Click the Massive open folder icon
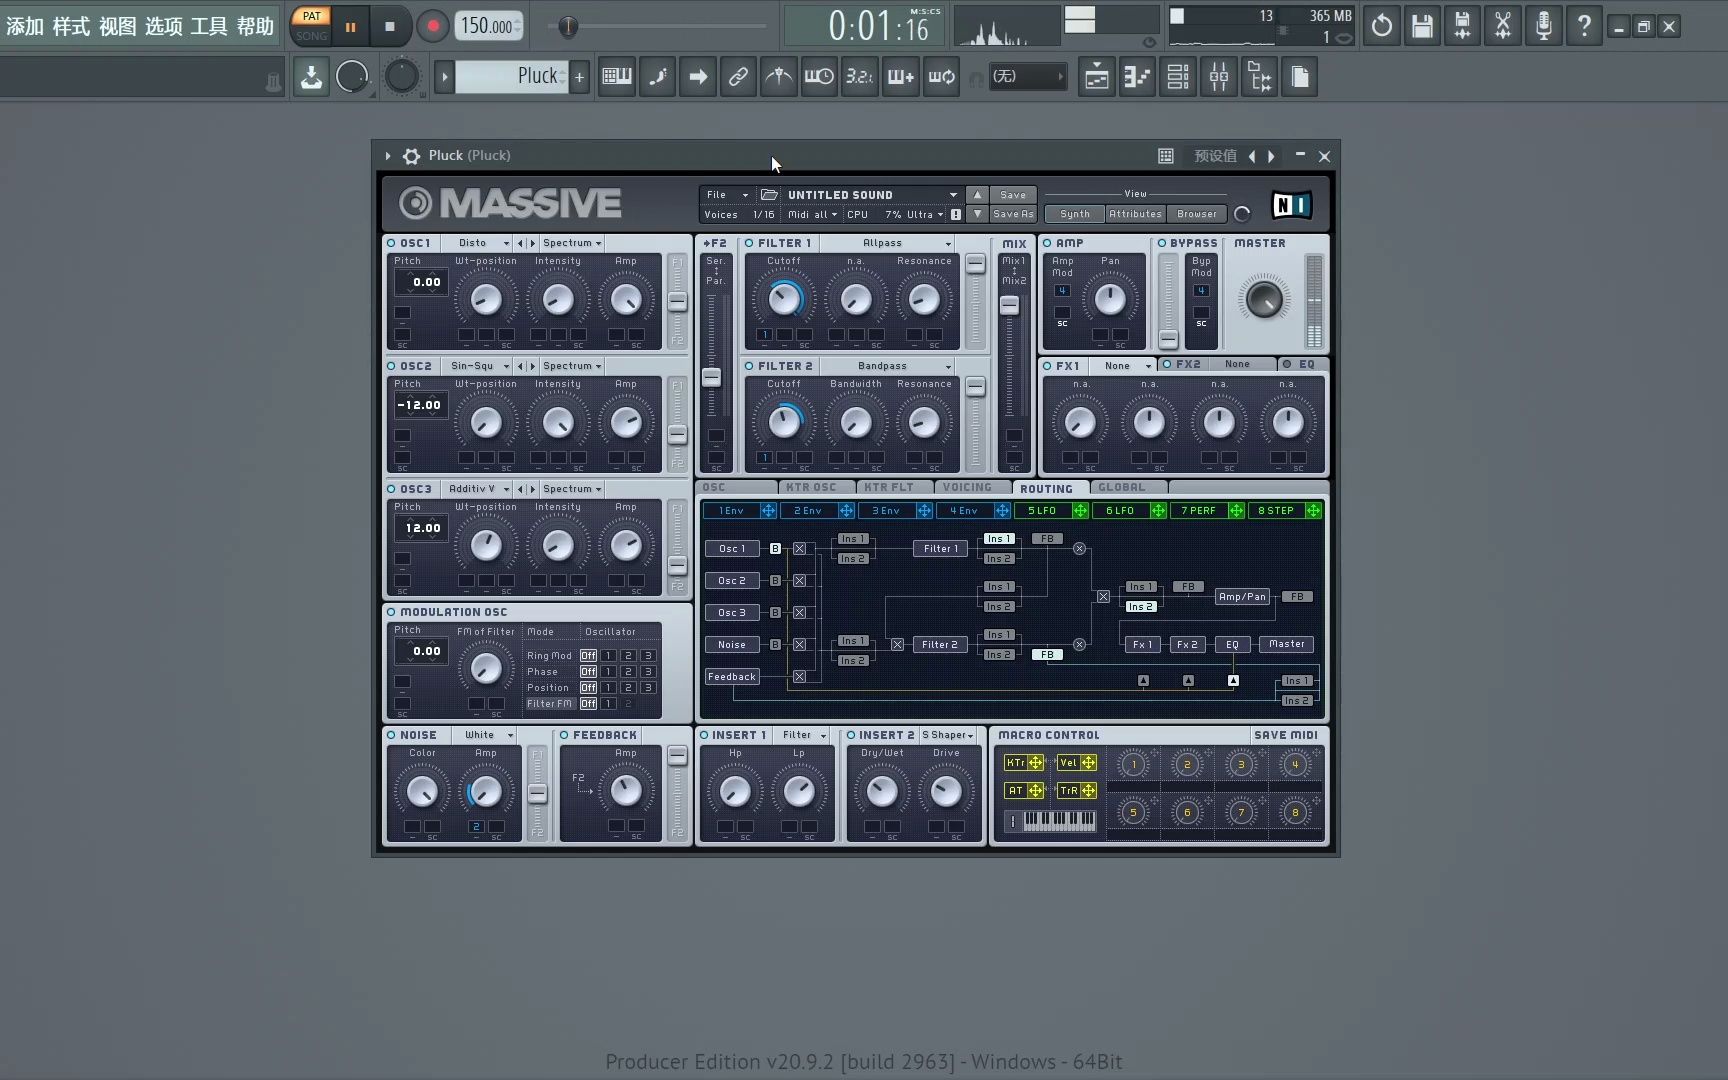Viewport: 1728px width, 1080px height. tap(769, 195)
